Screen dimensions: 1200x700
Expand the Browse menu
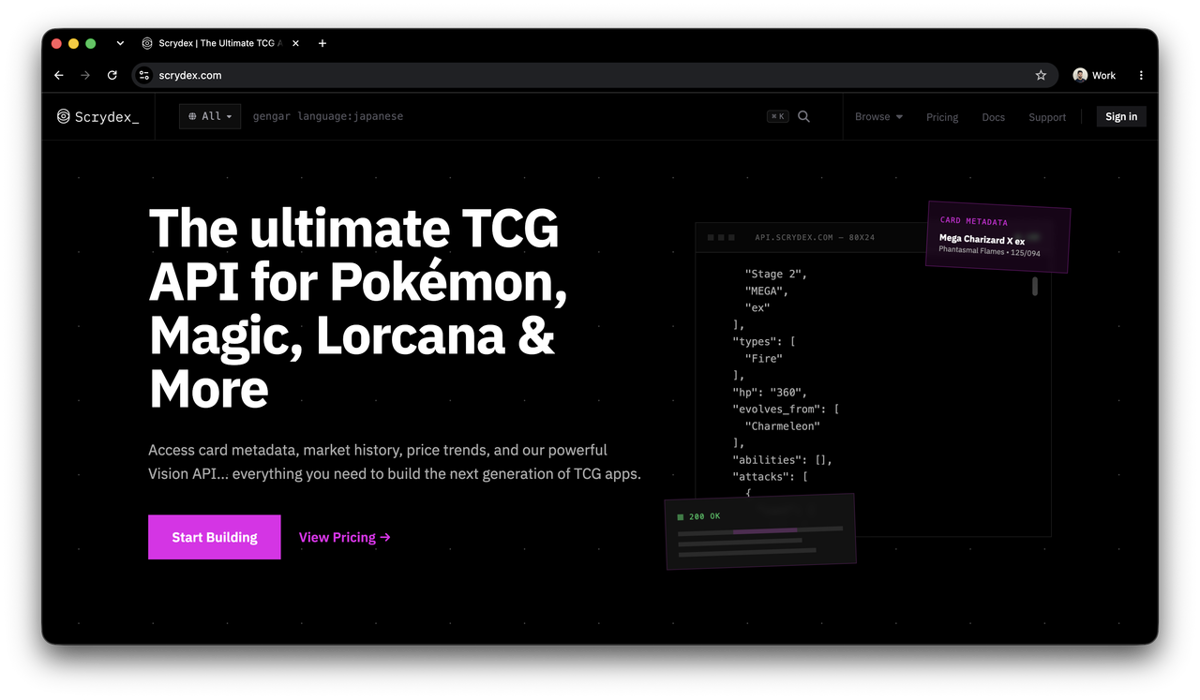(878, 117)
